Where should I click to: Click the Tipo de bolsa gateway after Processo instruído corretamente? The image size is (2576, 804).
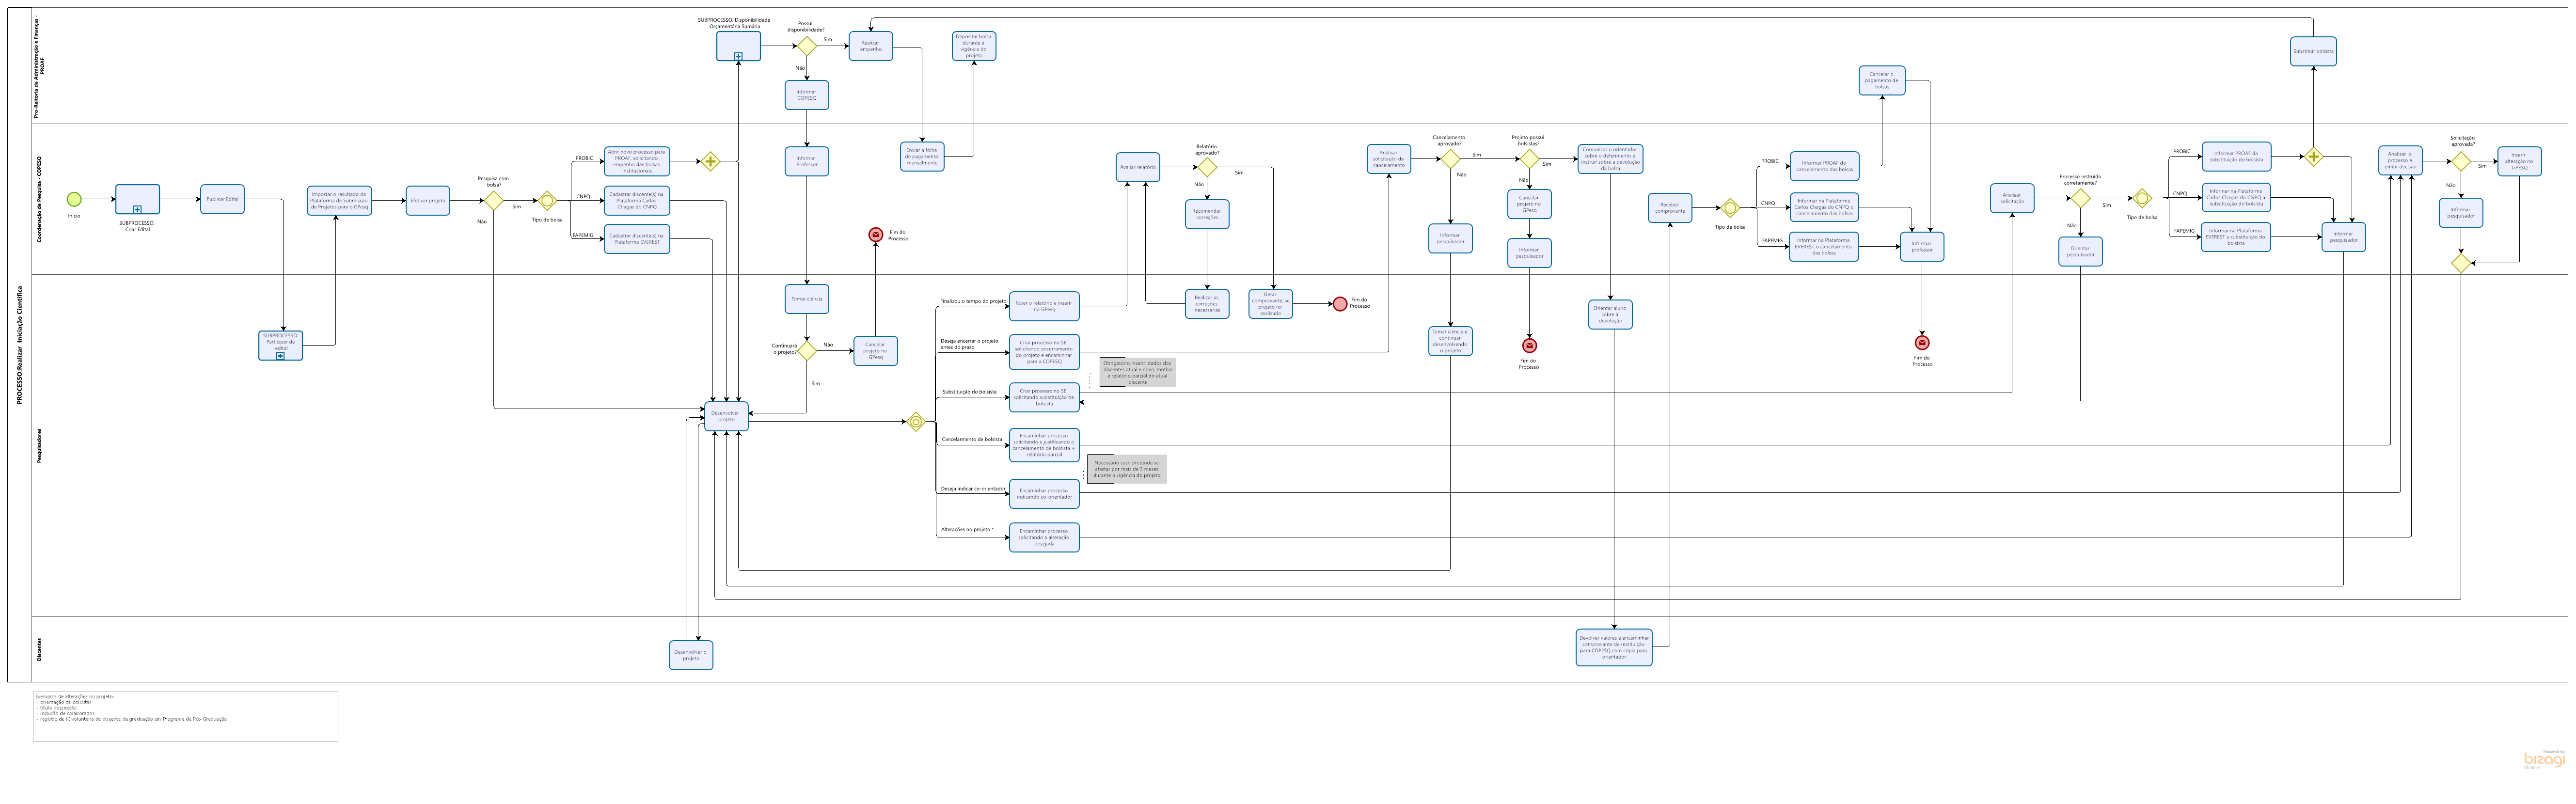coord(2142,198)
